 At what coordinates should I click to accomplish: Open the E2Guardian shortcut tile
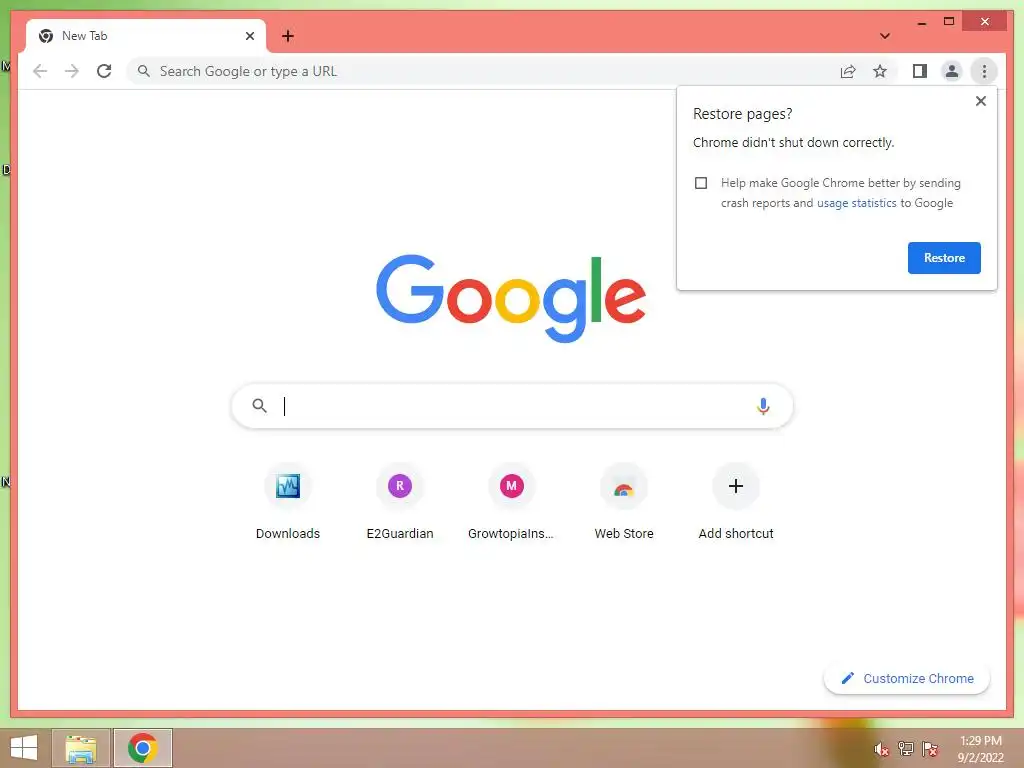[x=400, y=503]
